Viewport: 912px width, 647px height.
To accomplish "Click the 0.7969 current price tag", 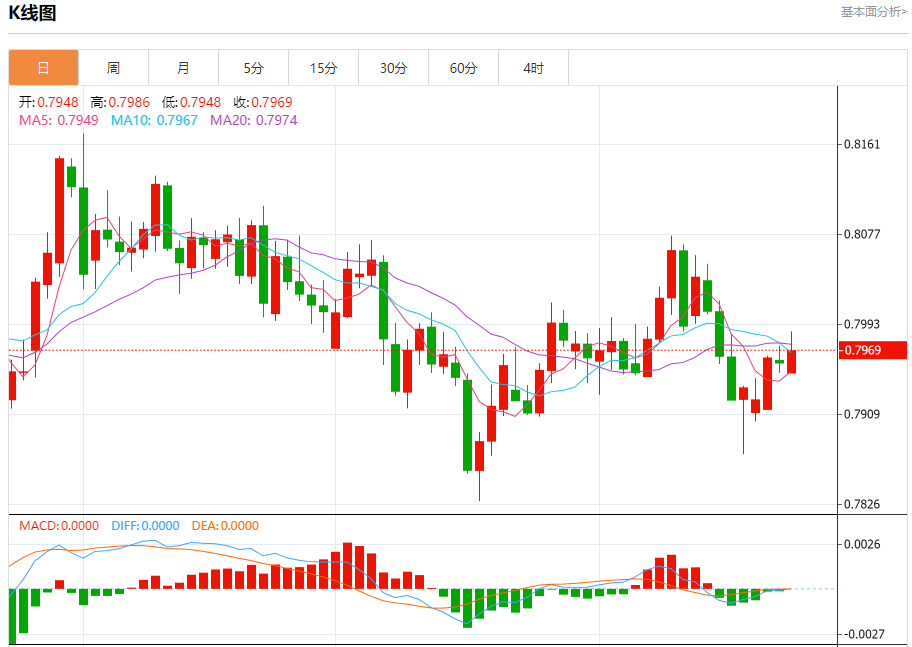I will tap(873, 350).
